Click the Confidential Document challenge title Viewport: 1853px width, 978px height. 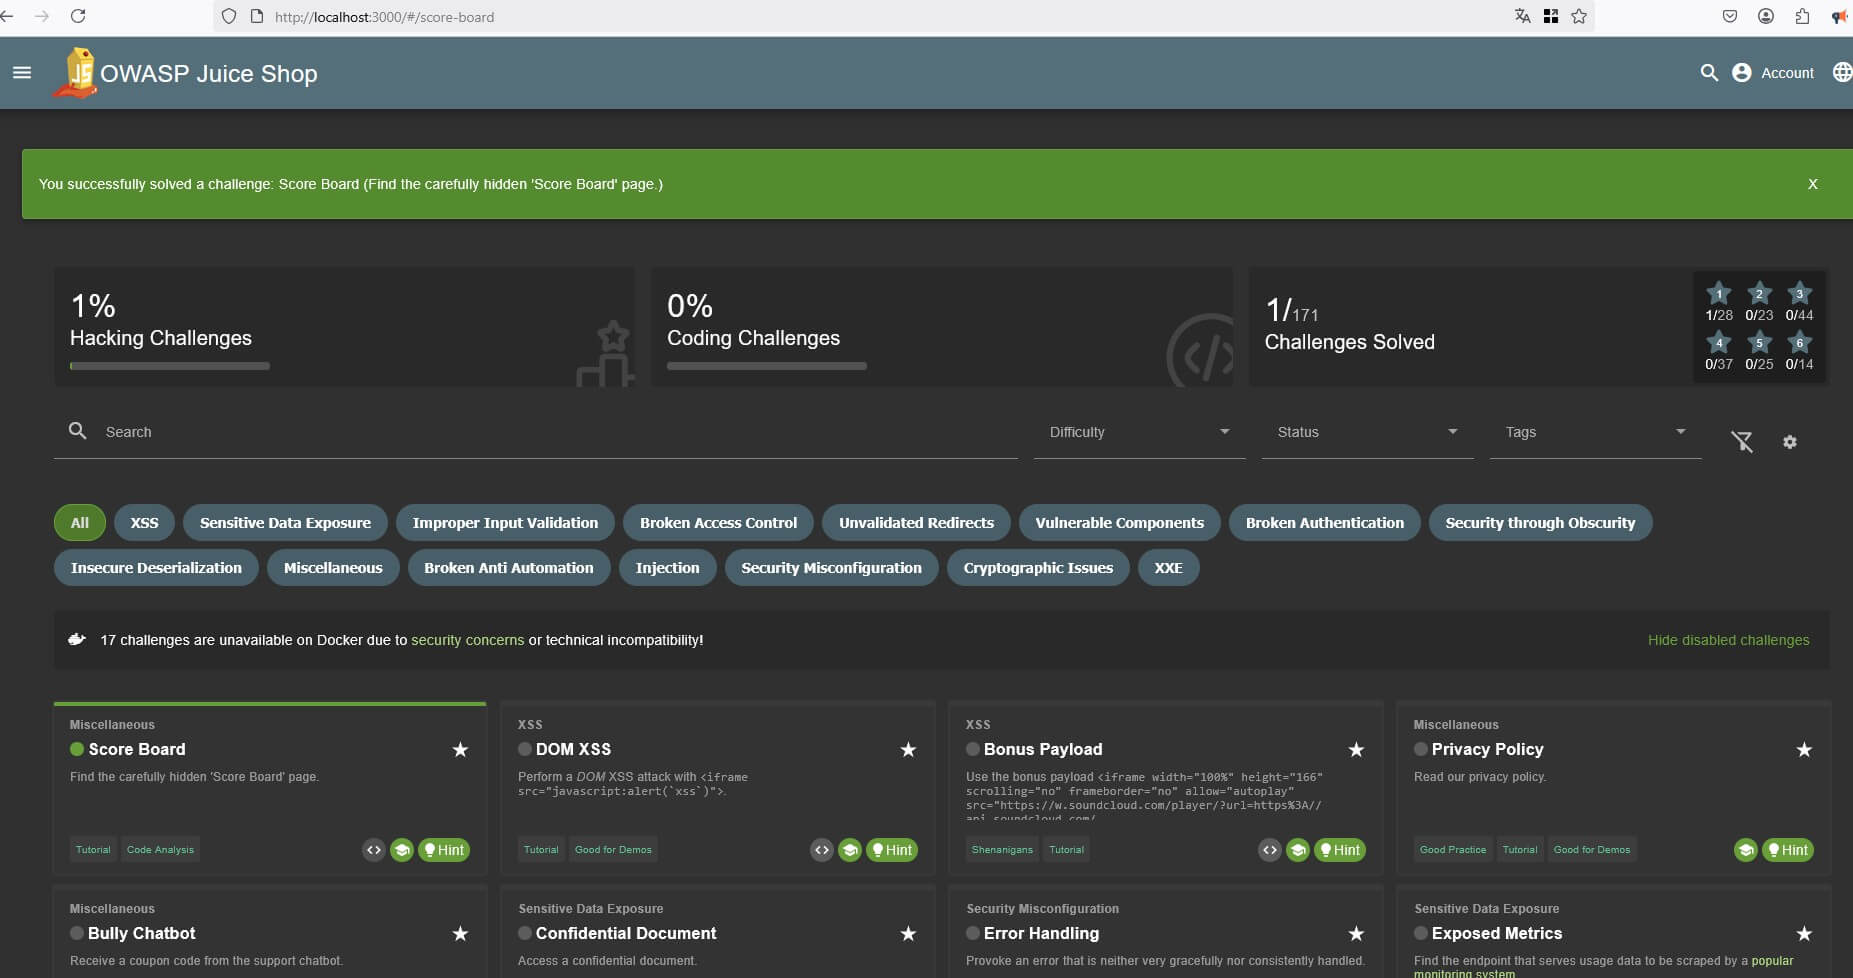[626, 933]
